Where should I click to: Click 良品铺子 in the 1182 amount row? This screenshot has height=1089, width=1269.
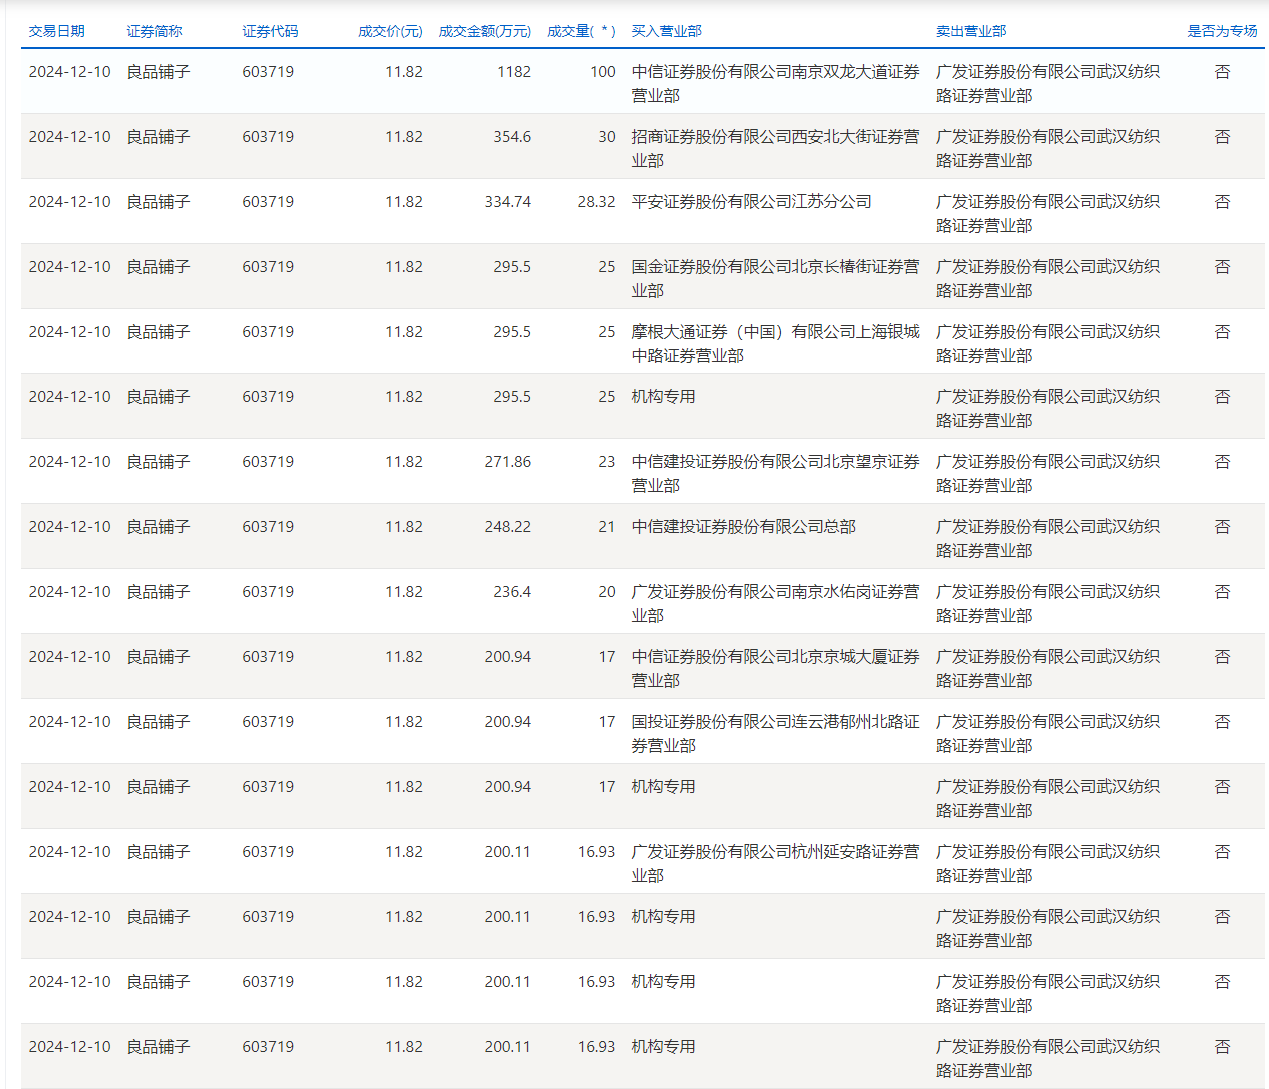click(x=158, y=72)
